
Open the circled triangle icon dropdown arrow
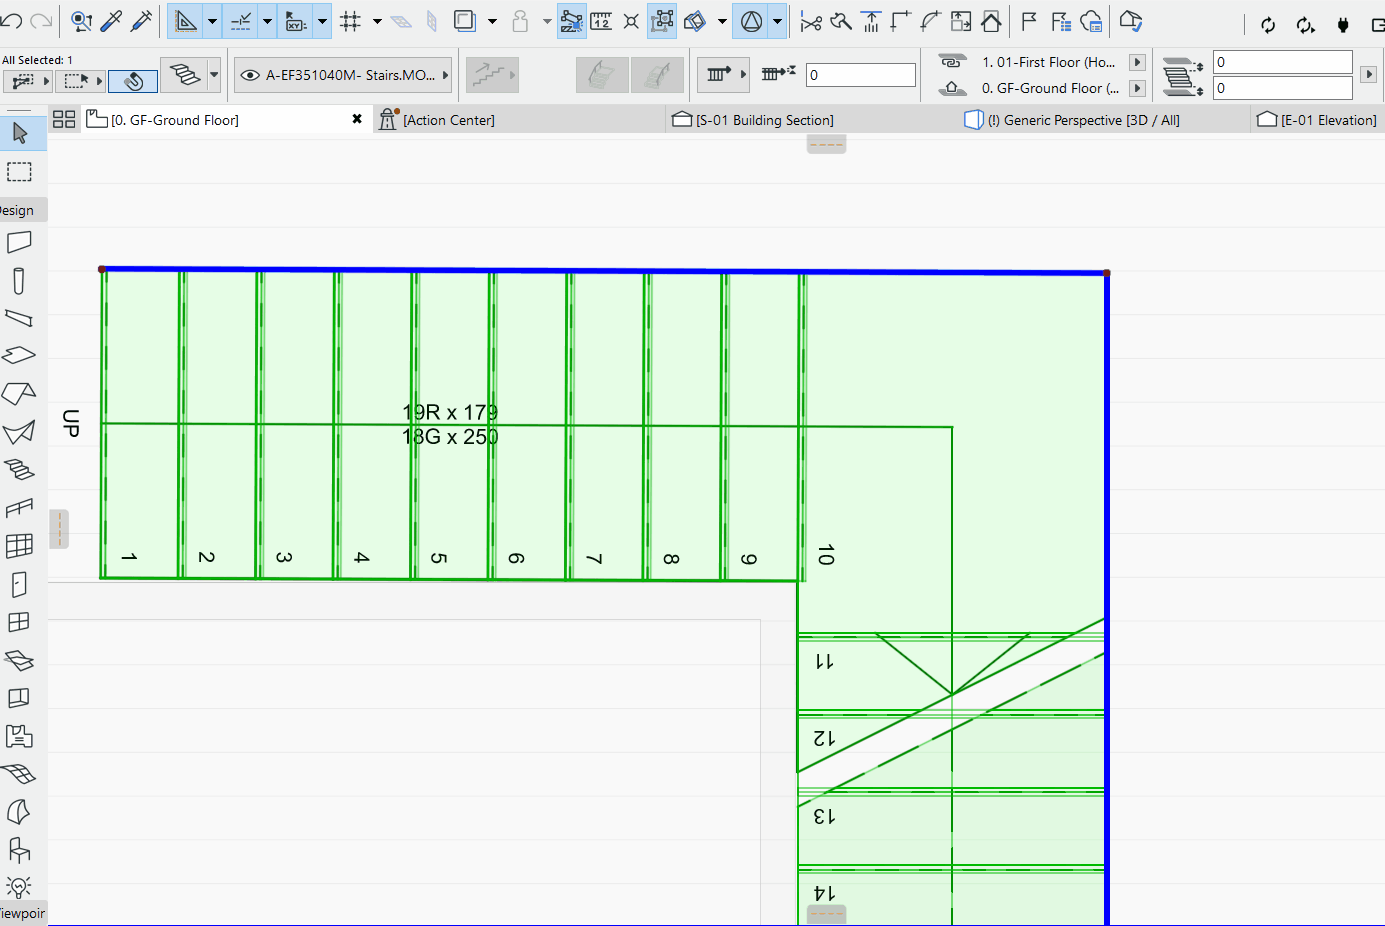tap(777, 21)
